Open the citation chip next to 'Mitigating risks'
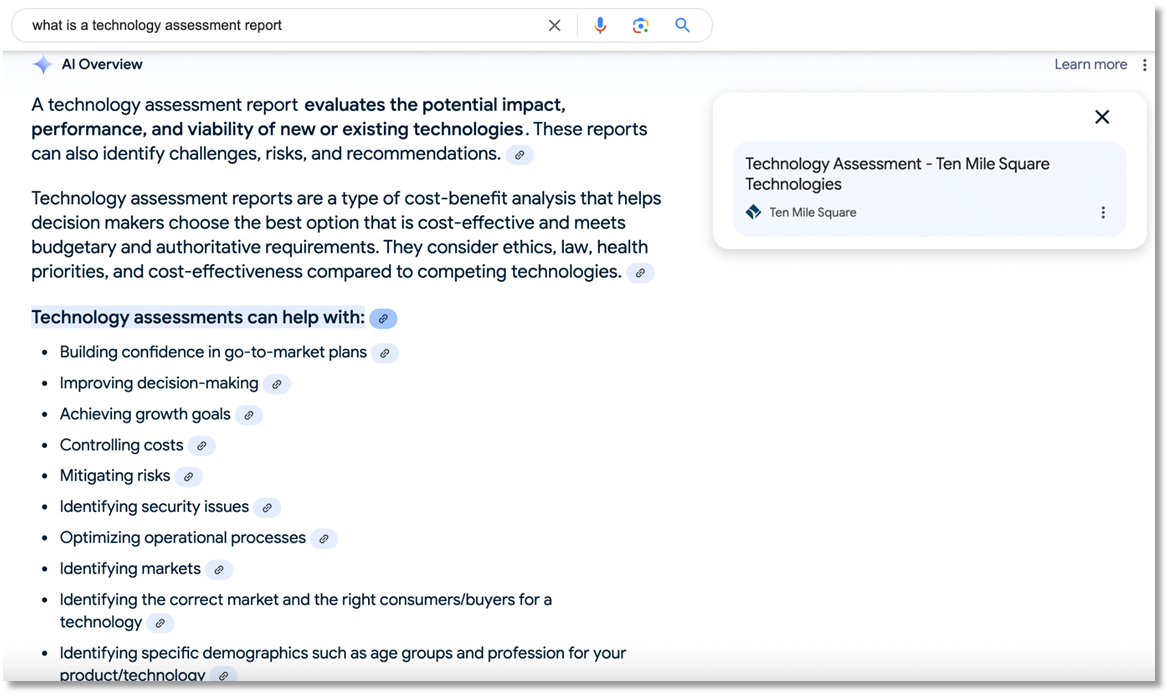 pos(189,477)
